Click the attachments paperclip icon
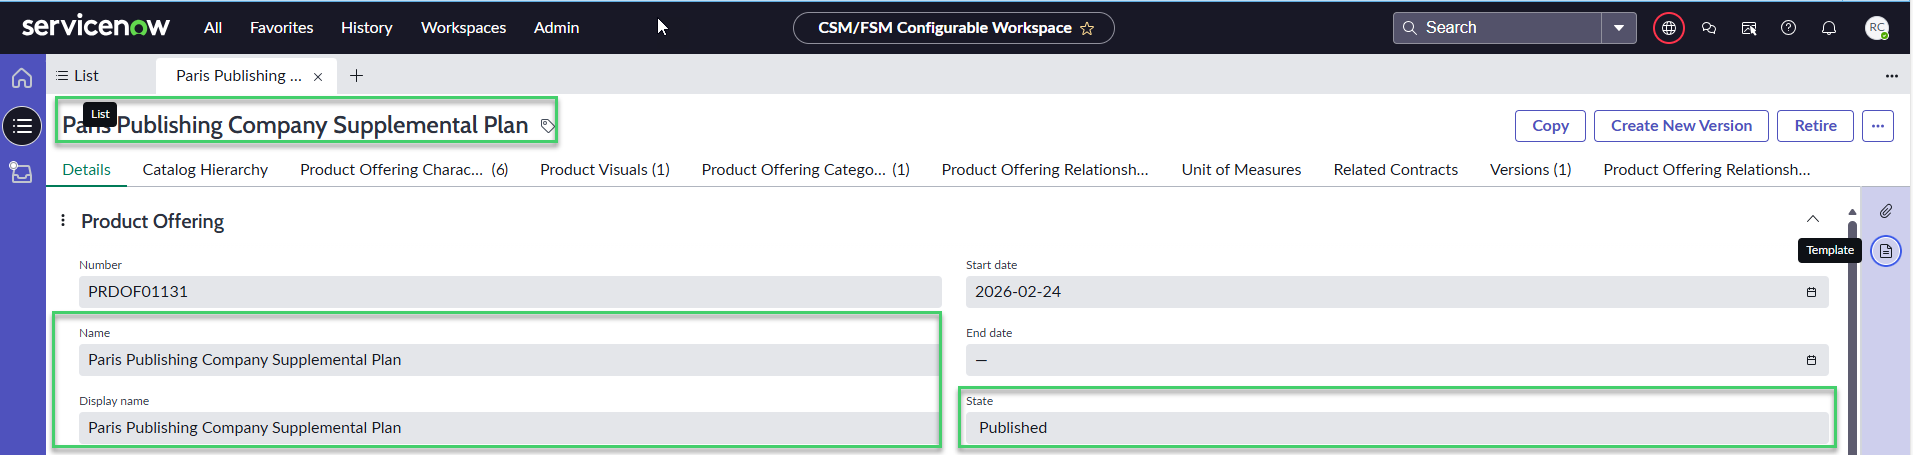 pyautogui.click(x=1885, y=211)
